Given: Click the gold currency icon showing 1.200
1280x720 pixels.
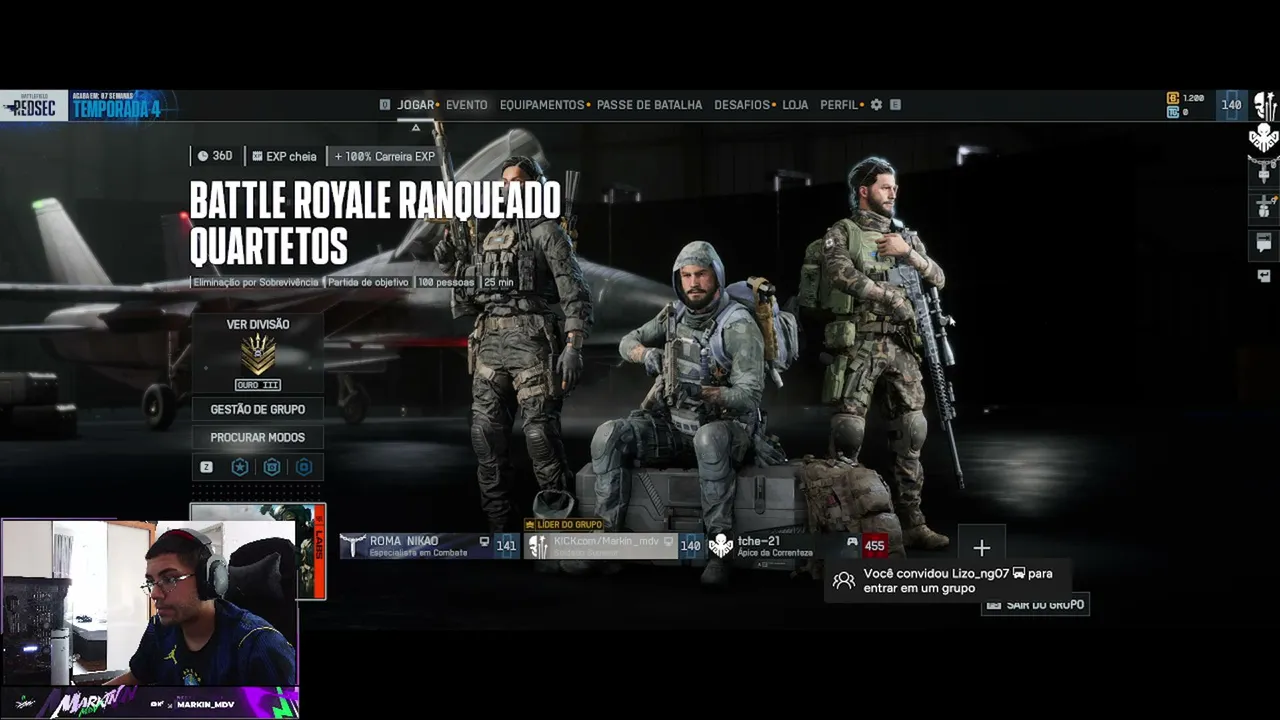Looking at the screenshot, I should point(1173,98).
